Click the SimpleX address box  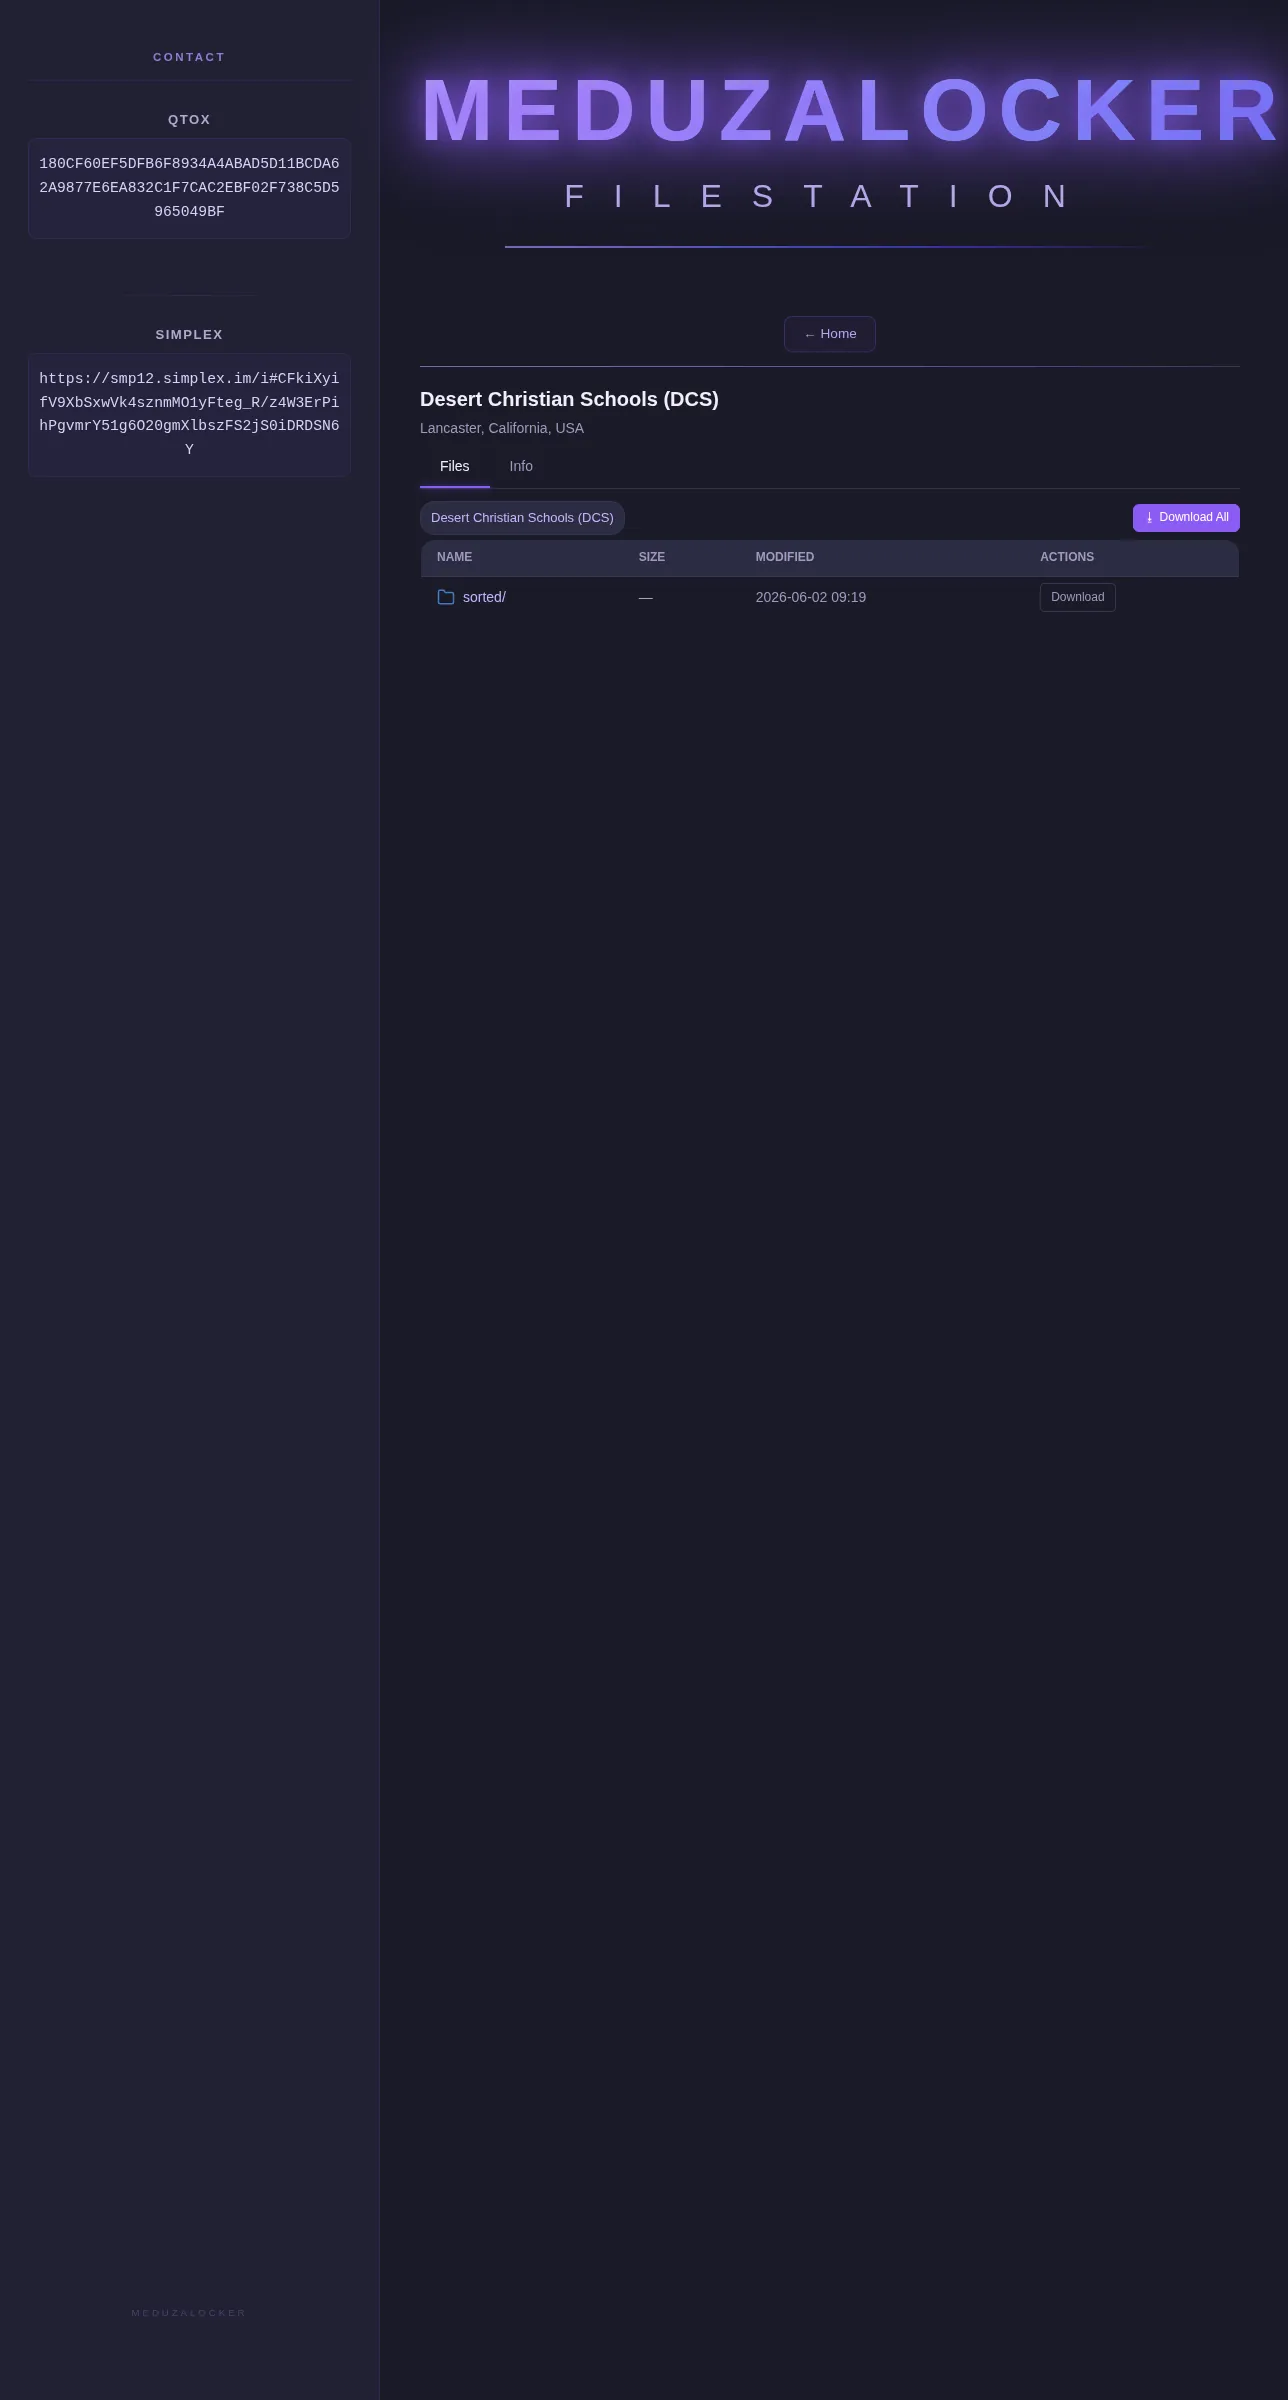point(189,414)
